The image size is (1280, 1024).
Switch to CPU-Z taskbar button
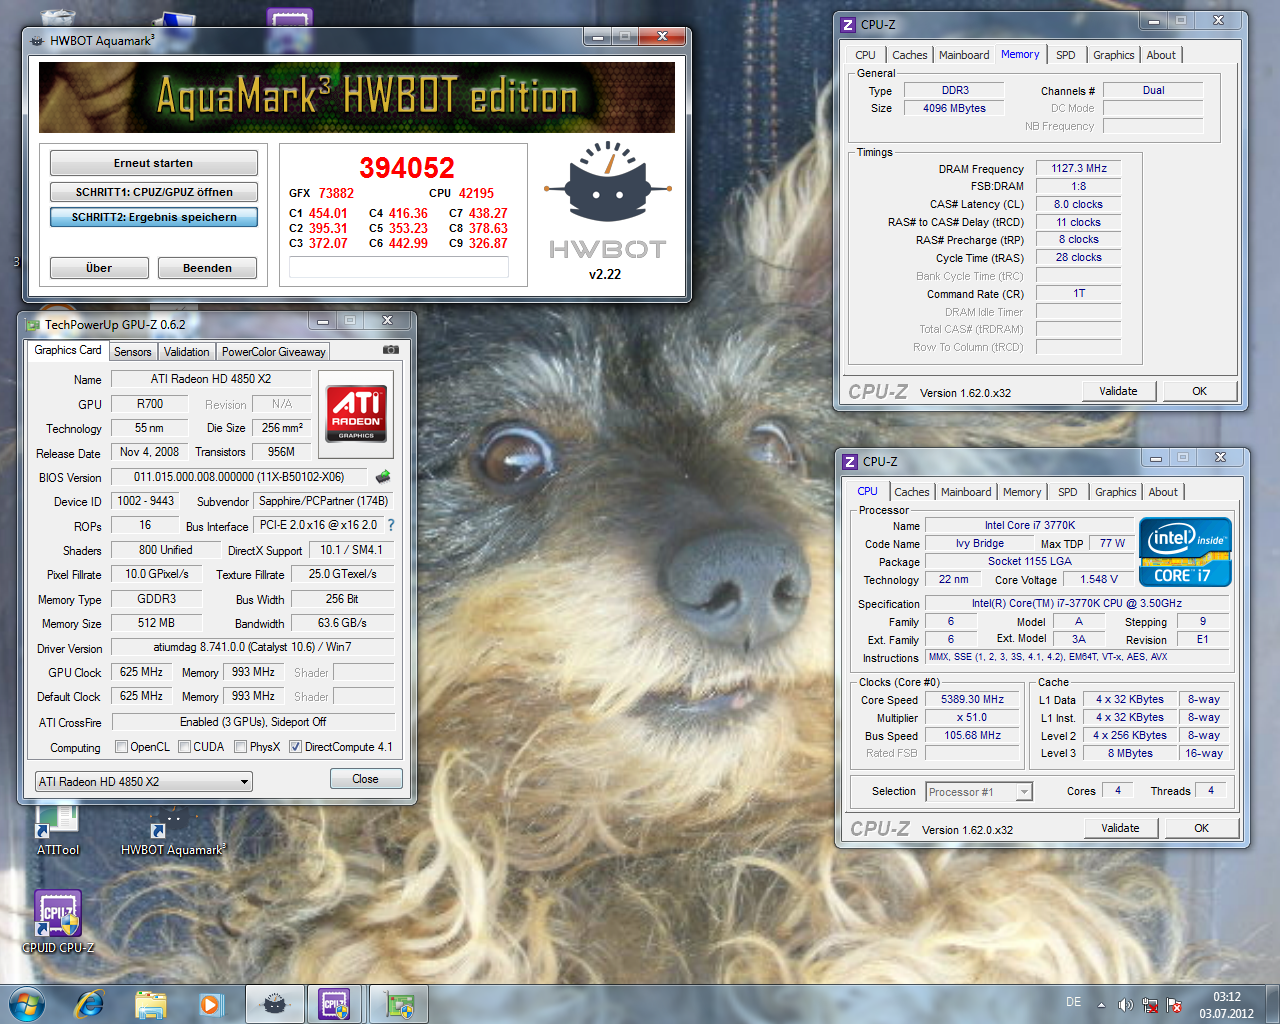tap(335, 1004)
